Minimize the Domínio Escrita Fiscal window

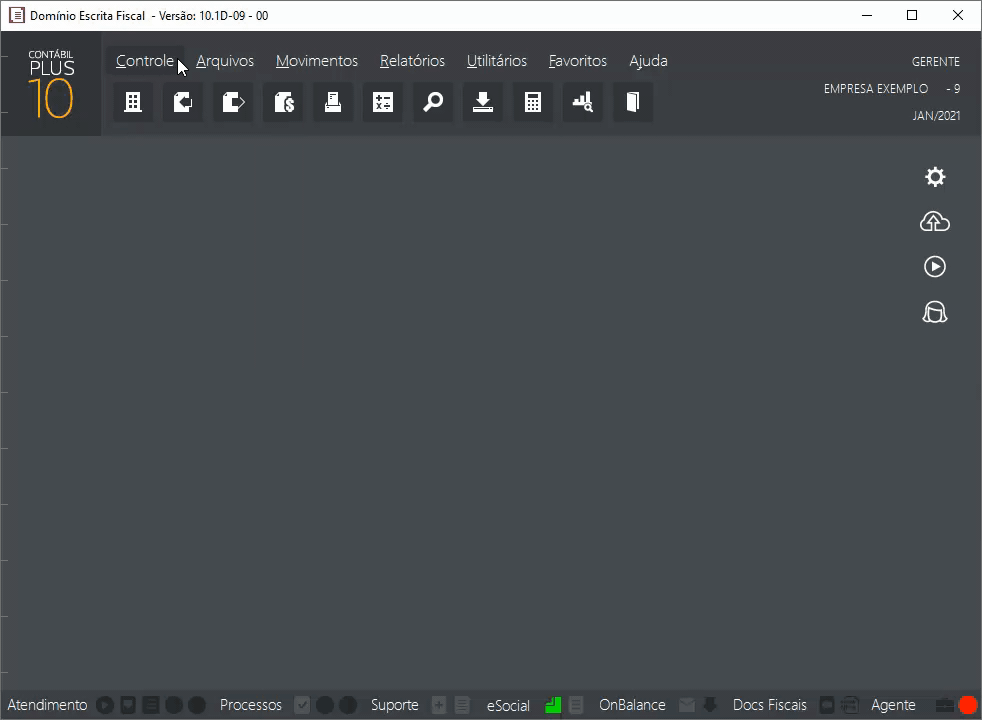pos(867,16)
